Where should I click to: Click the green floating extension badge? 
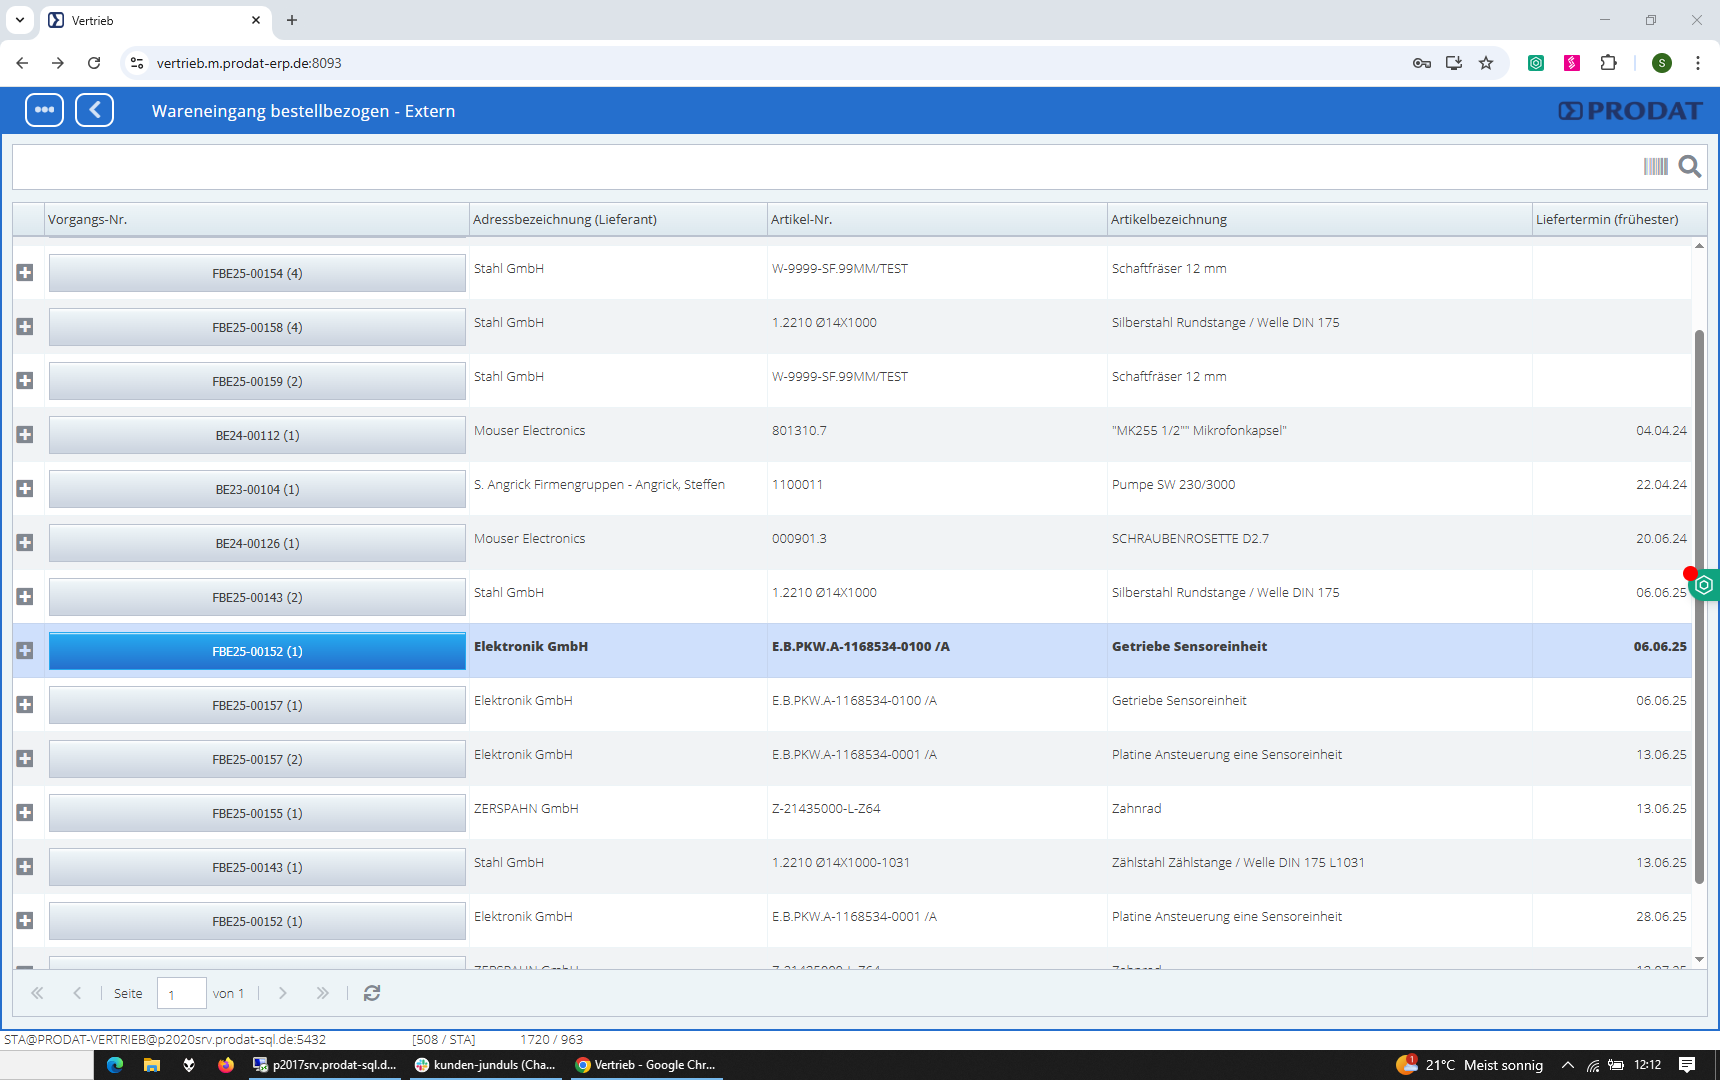(x=1704, y=585)
